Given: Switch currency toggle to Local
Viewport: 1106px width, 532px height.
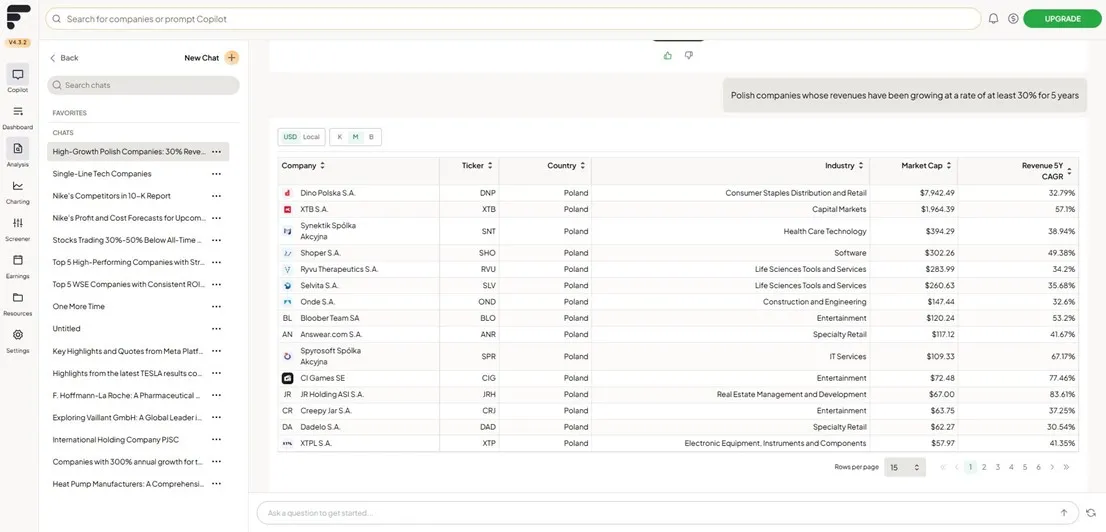Looking at the screenshot, I should (x=311, y=137).
